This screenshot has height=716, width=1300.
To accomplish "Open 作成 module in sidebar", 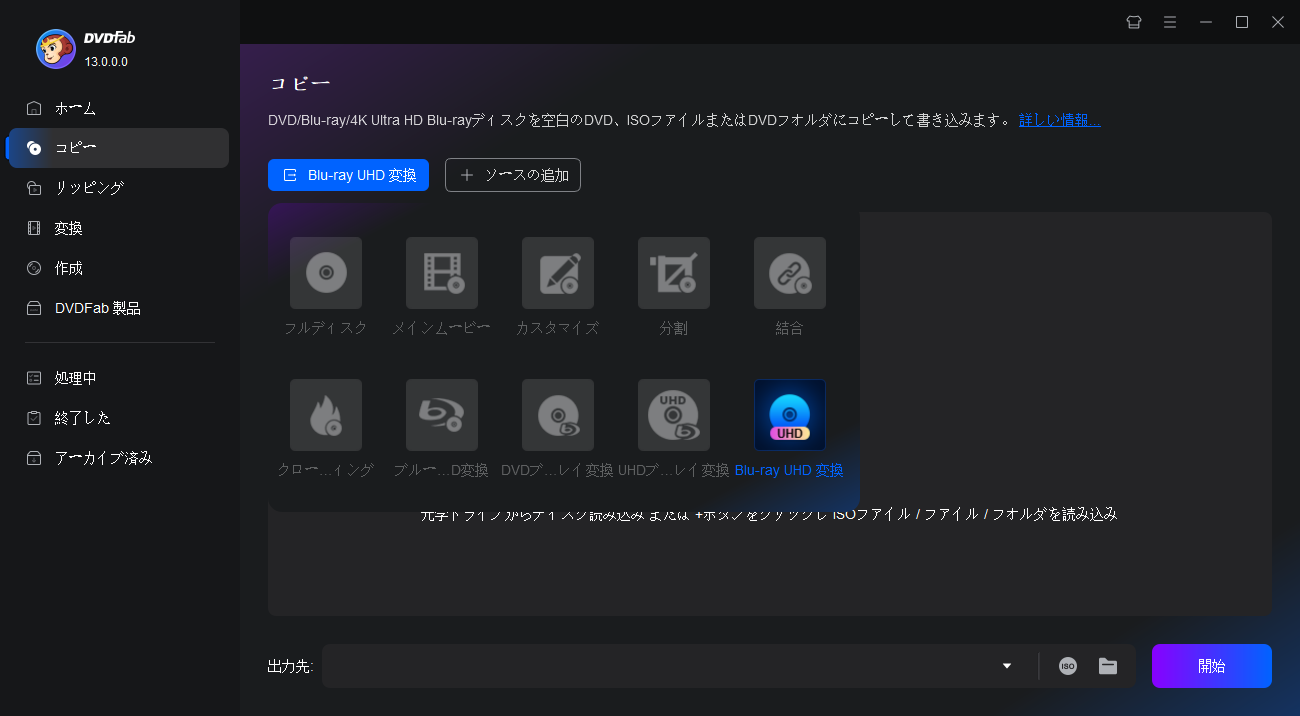I will (x=119, y=268).
